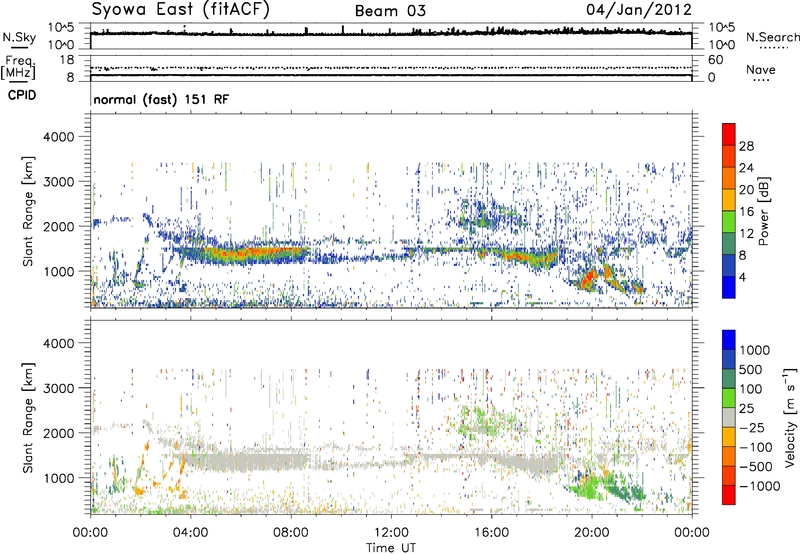Viewport: 800px width, 554px height.
Task: Click the "4000" range tick of power panel
Action: coord(58,137)
